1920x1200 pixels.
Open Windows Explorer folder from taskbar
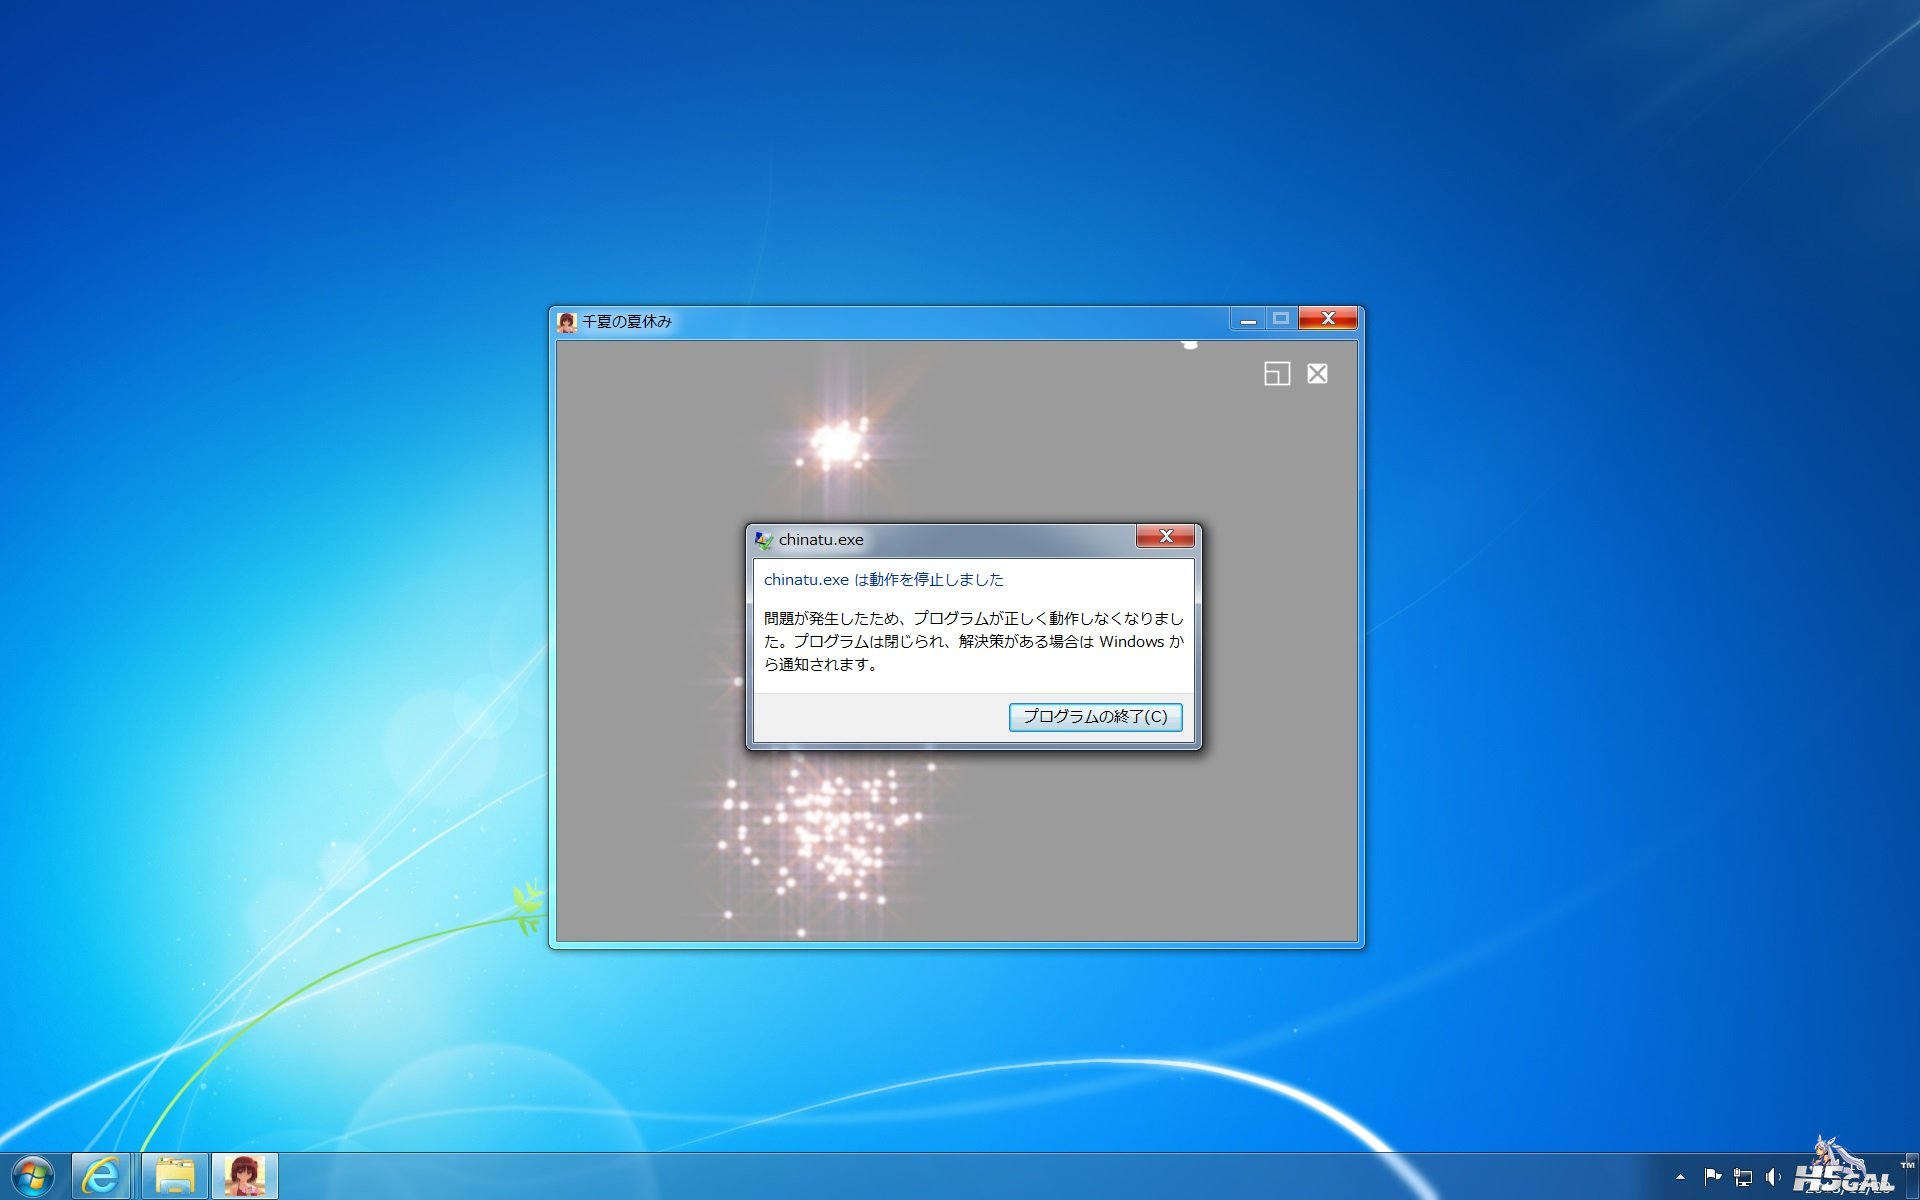[x=174, y=1176]
